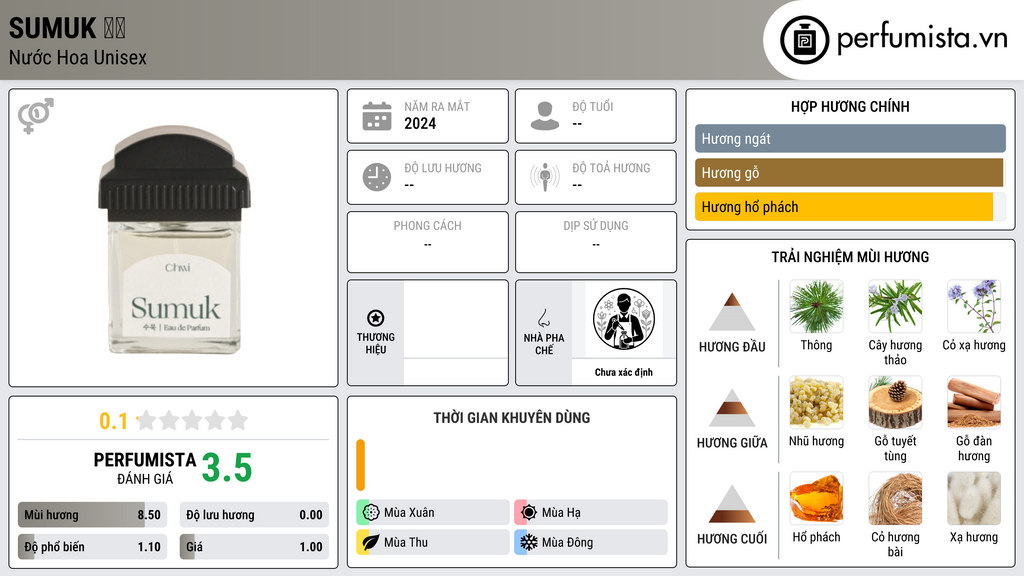Click the Hợp hương chính heading
Screen dimensions: 1024x576
pos(850,106)
